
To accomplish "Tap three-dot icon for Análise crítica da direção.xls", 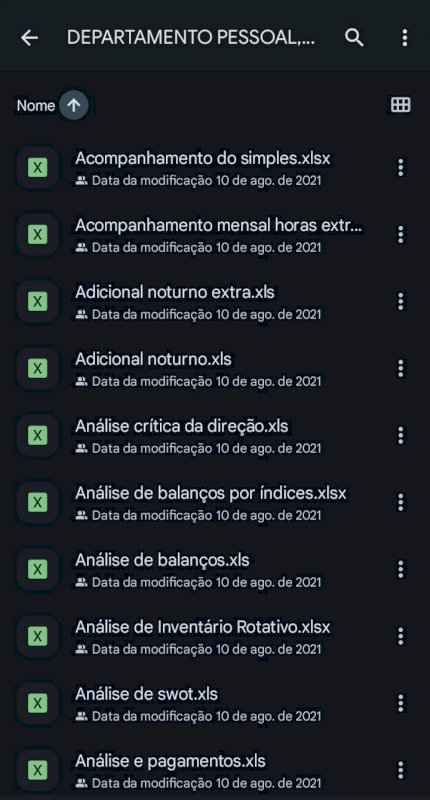I will (x=401, y=435).
